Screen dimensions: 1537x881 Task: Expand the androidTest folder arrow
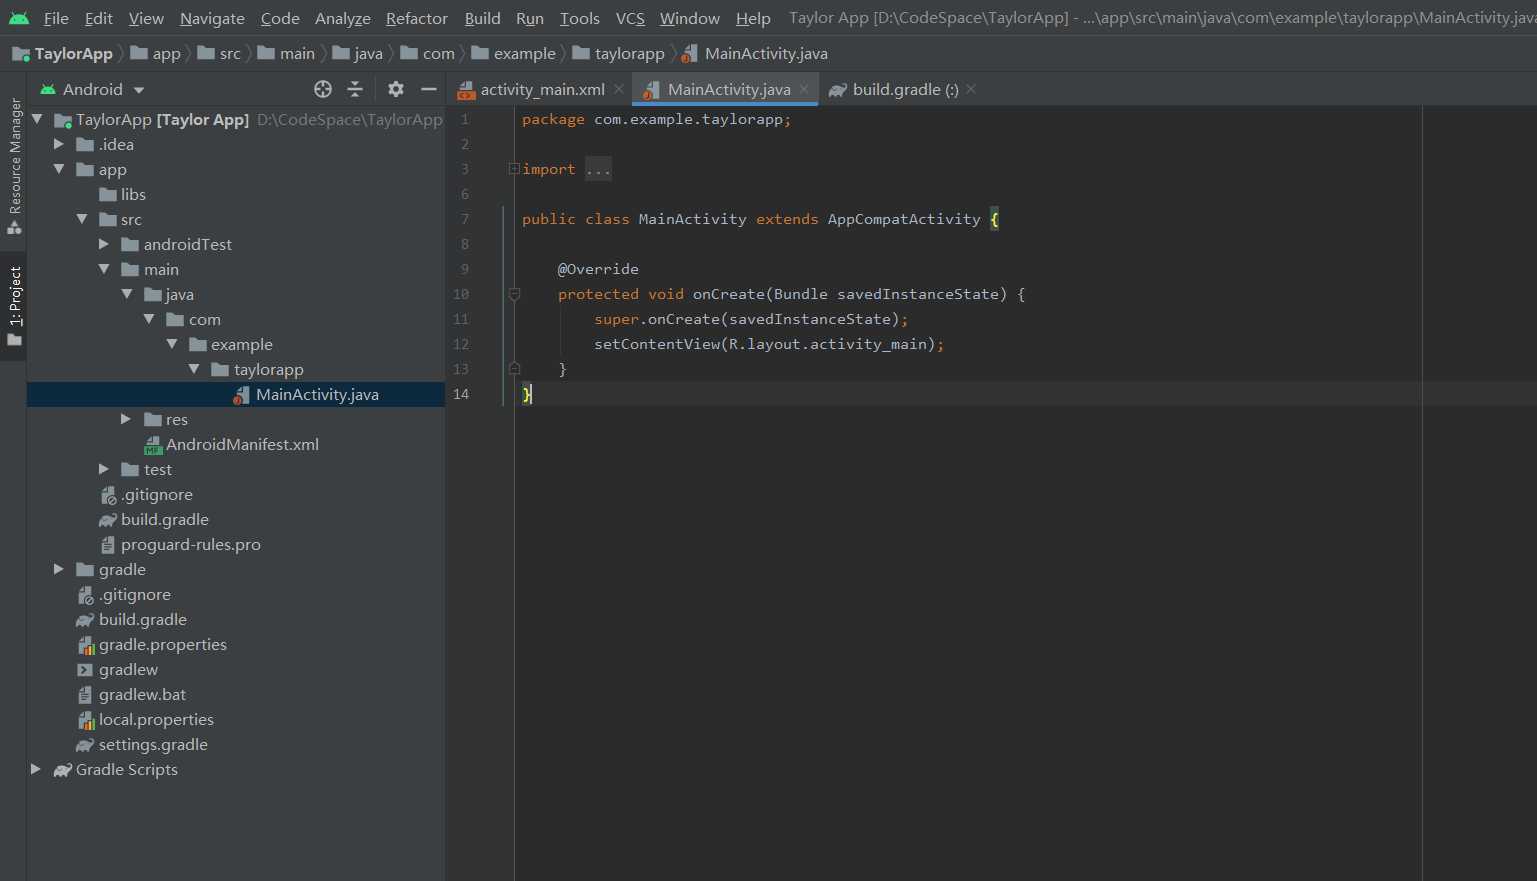(x=104, y=244)
